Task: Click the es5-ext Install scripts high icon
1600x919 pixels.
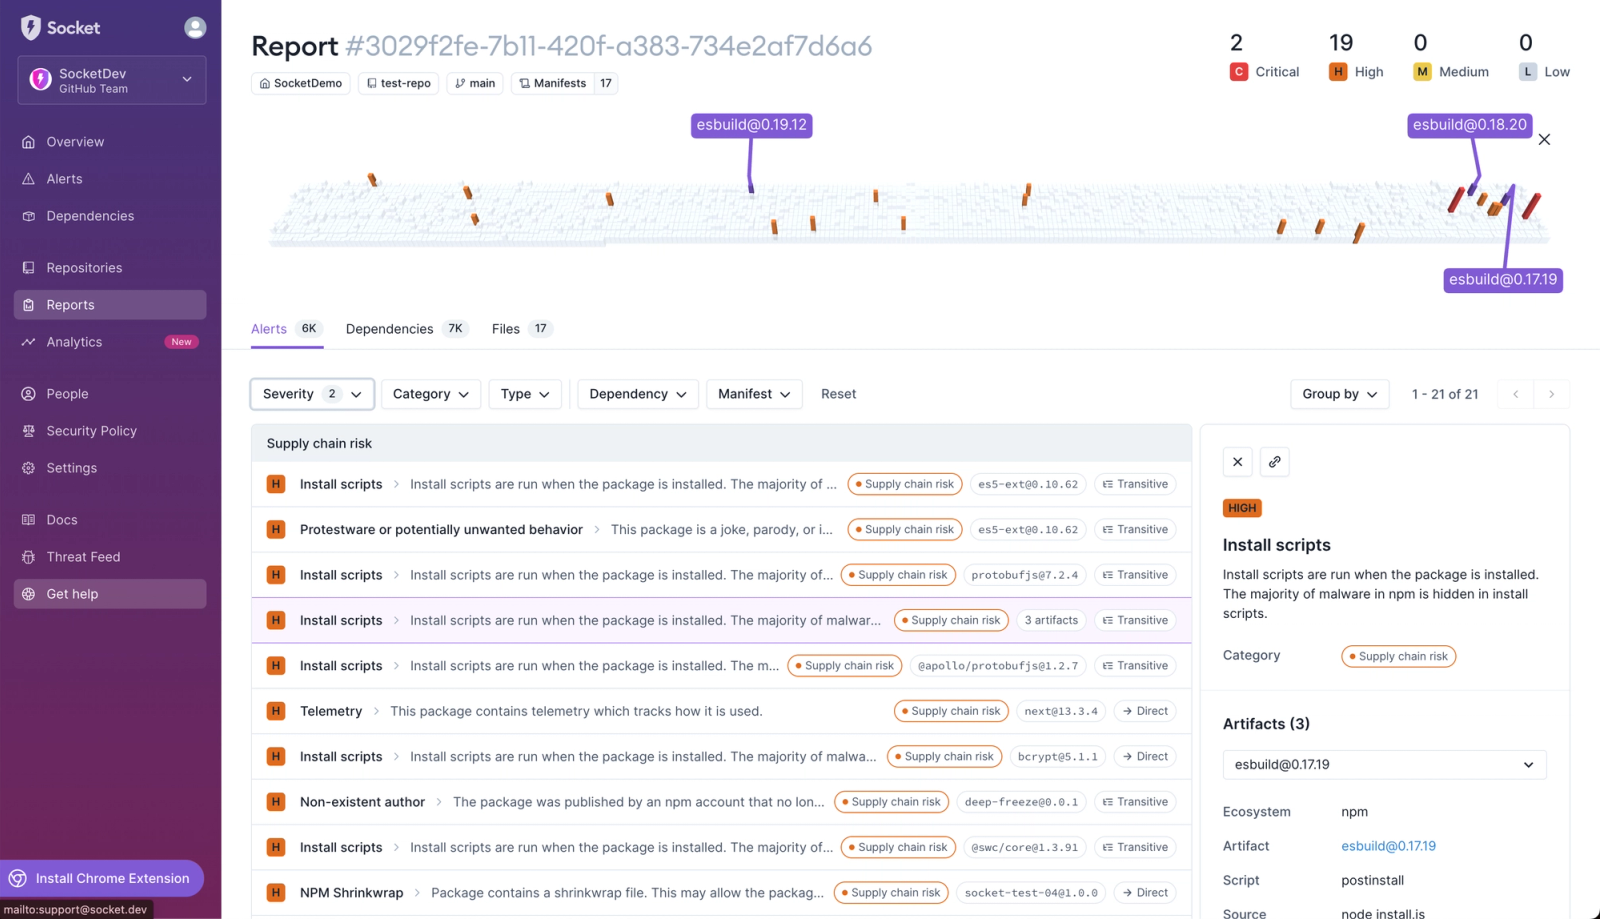Action: tap(276, 484)
